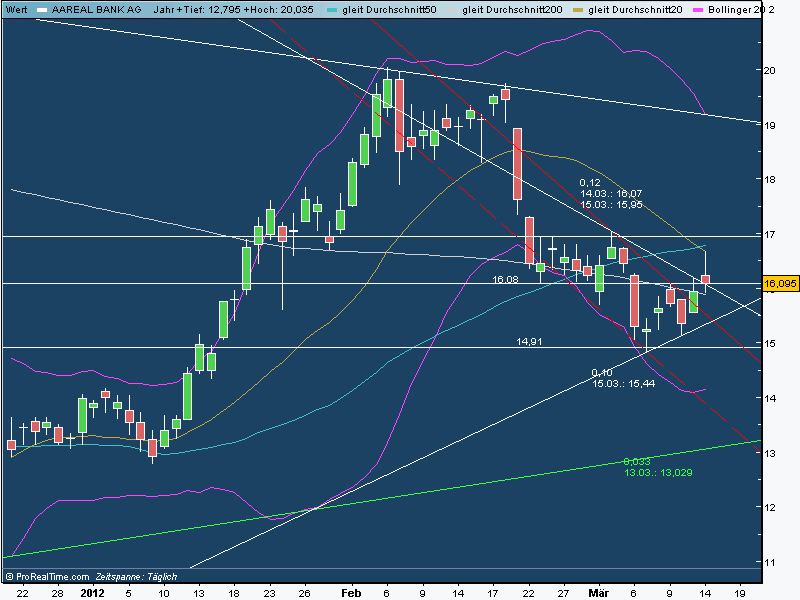Click the 'Zeitspanne: Täglich' timeframe label
The width and height of the screenshot is (800, 600).
click(136, 577)
